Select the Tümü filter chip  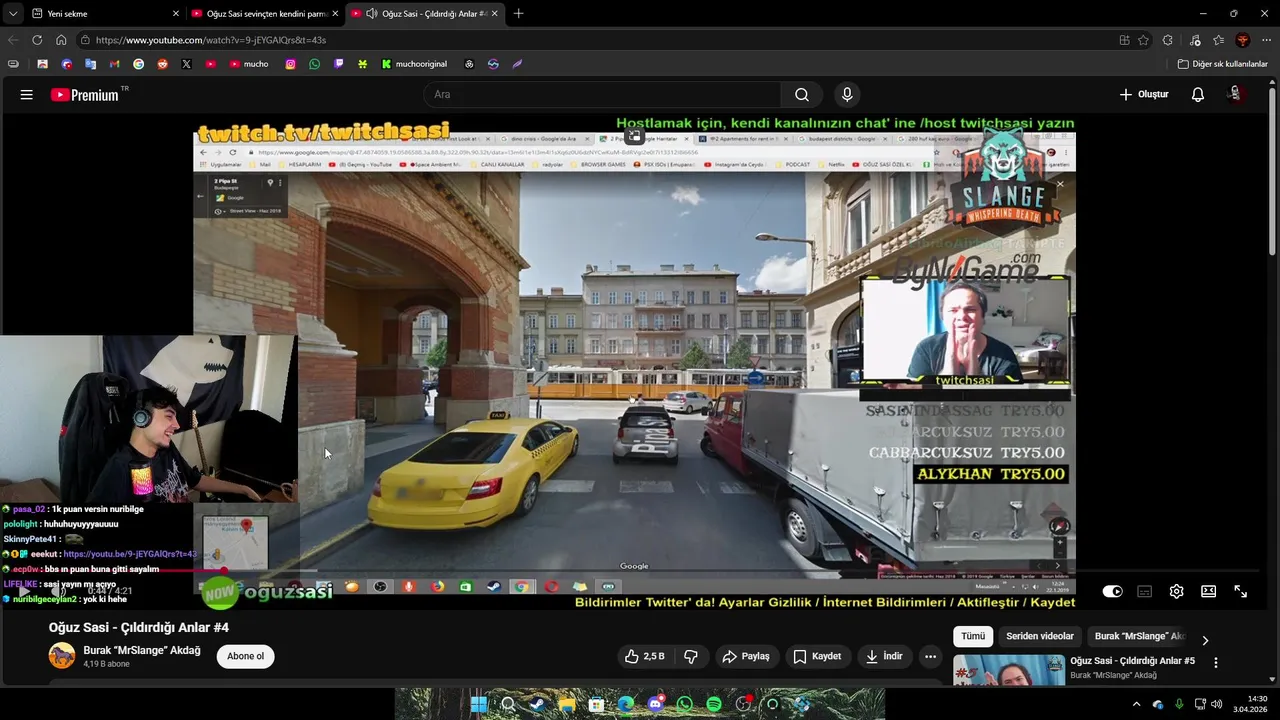pyautogui.click(x=973, y=636)
